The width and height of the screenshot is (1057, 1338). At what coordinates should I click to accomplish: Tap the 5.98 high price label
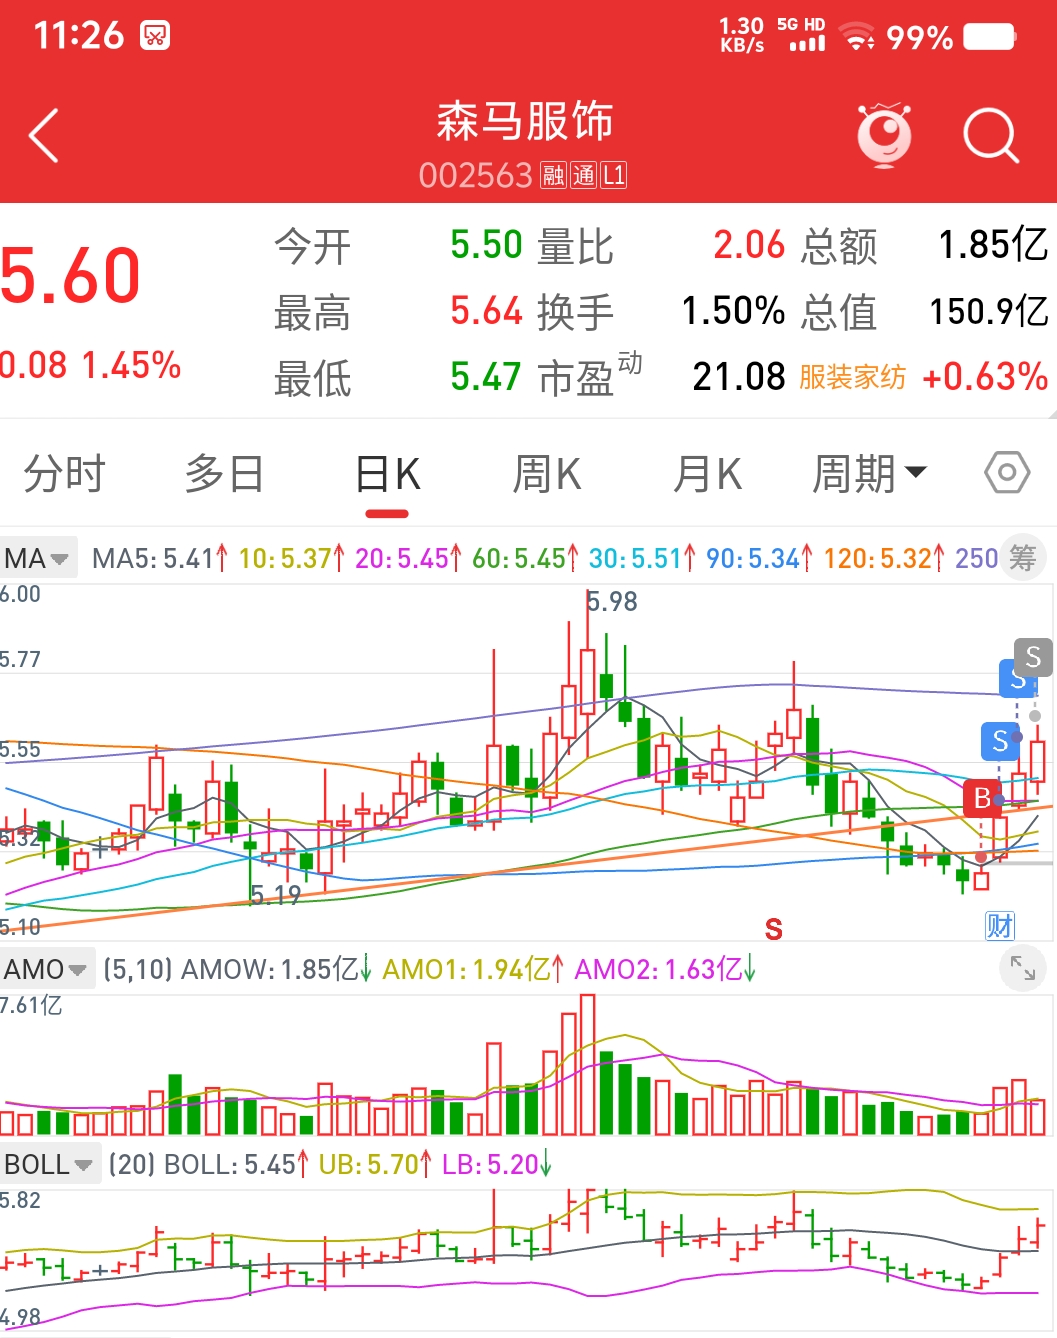tap(612, 601)
